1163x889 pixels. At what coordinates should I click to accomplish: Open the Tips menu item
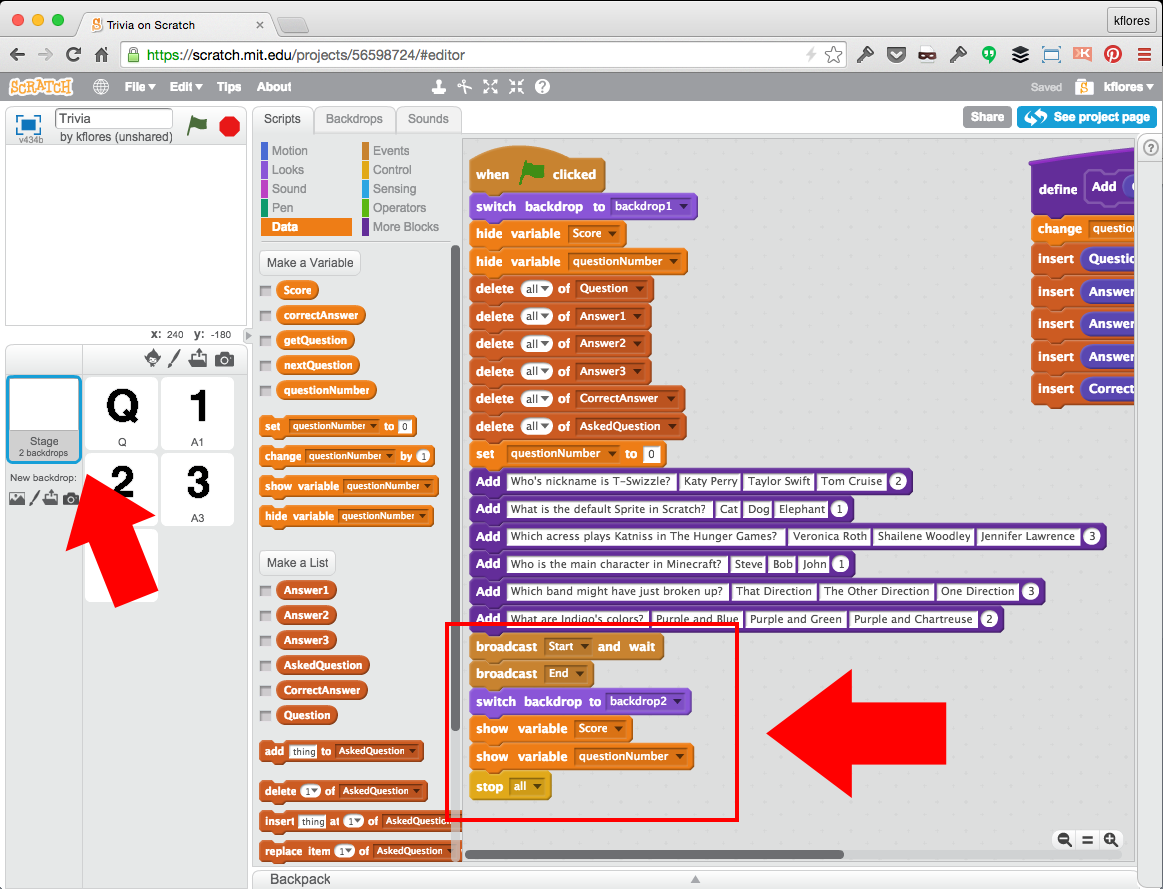(x=229, y=87)
